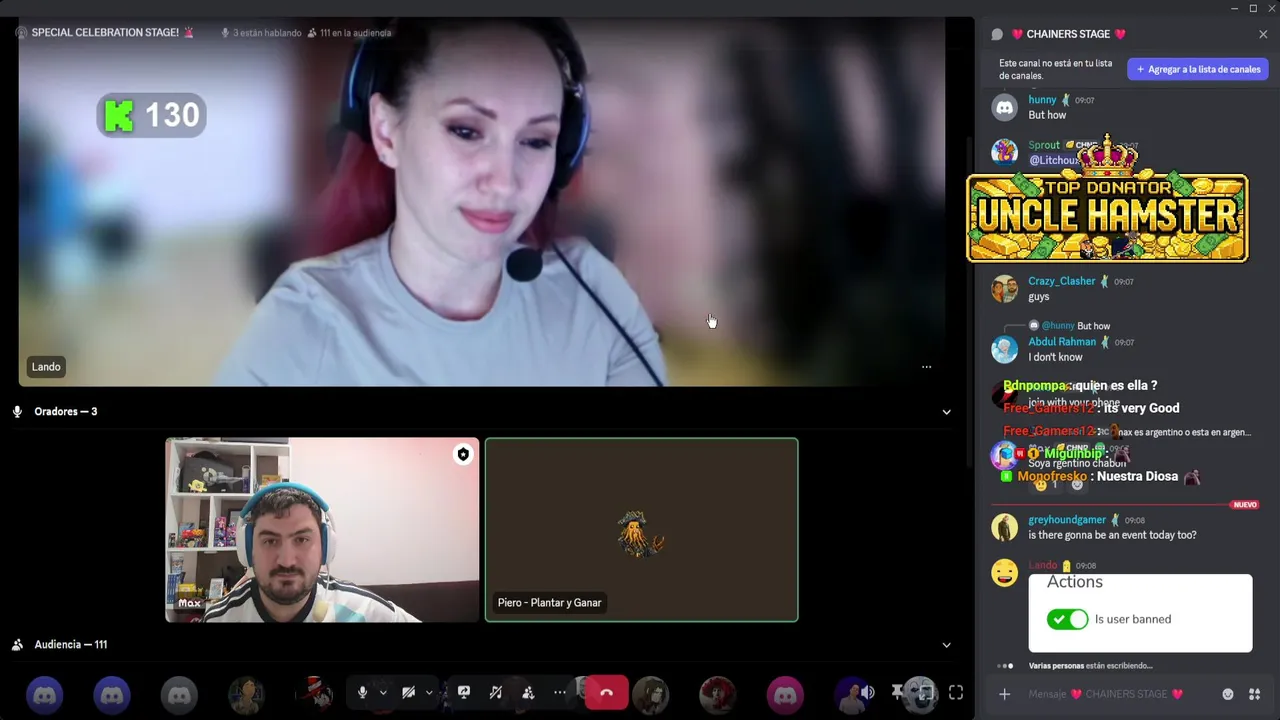
Task: Open Abdul Rahman's username in chat
Action: point(1062,342)
